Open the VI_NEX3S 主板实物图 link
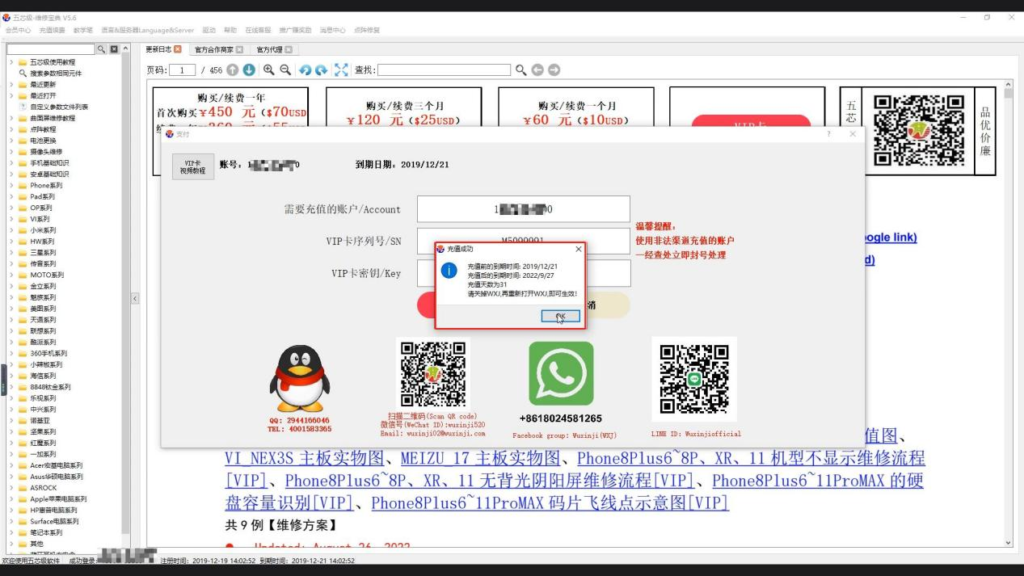 click(305, 458)
